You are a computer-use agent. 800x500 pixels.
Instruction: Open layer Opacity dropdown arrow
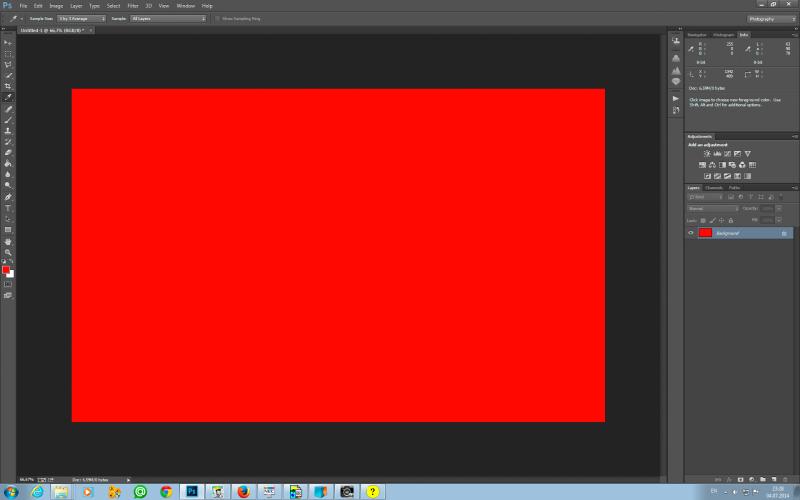(x=779, y=209)
